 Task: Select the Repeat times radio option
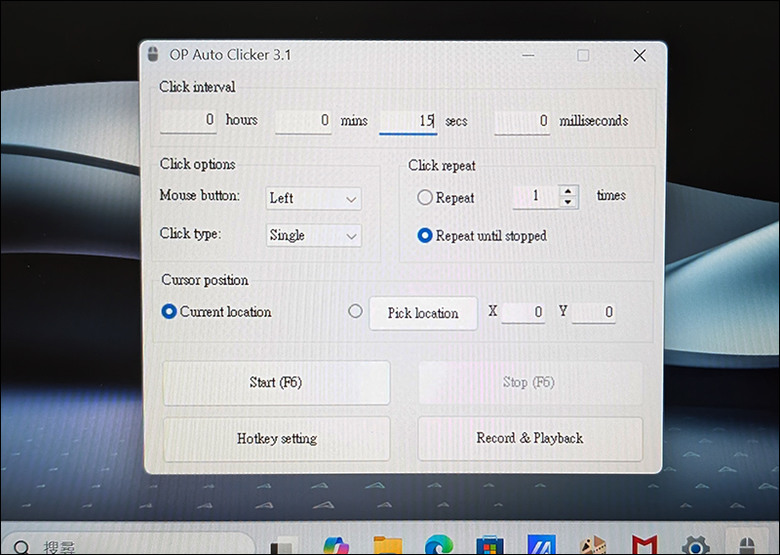point(424,197)
